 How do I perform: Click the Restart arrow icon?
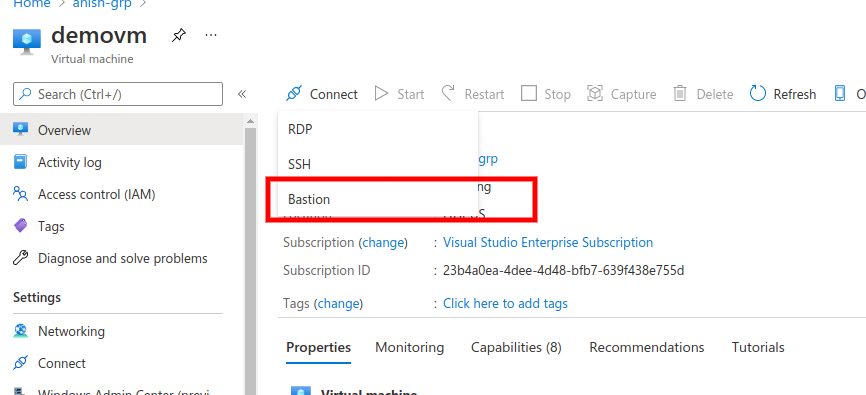(448, 93)
